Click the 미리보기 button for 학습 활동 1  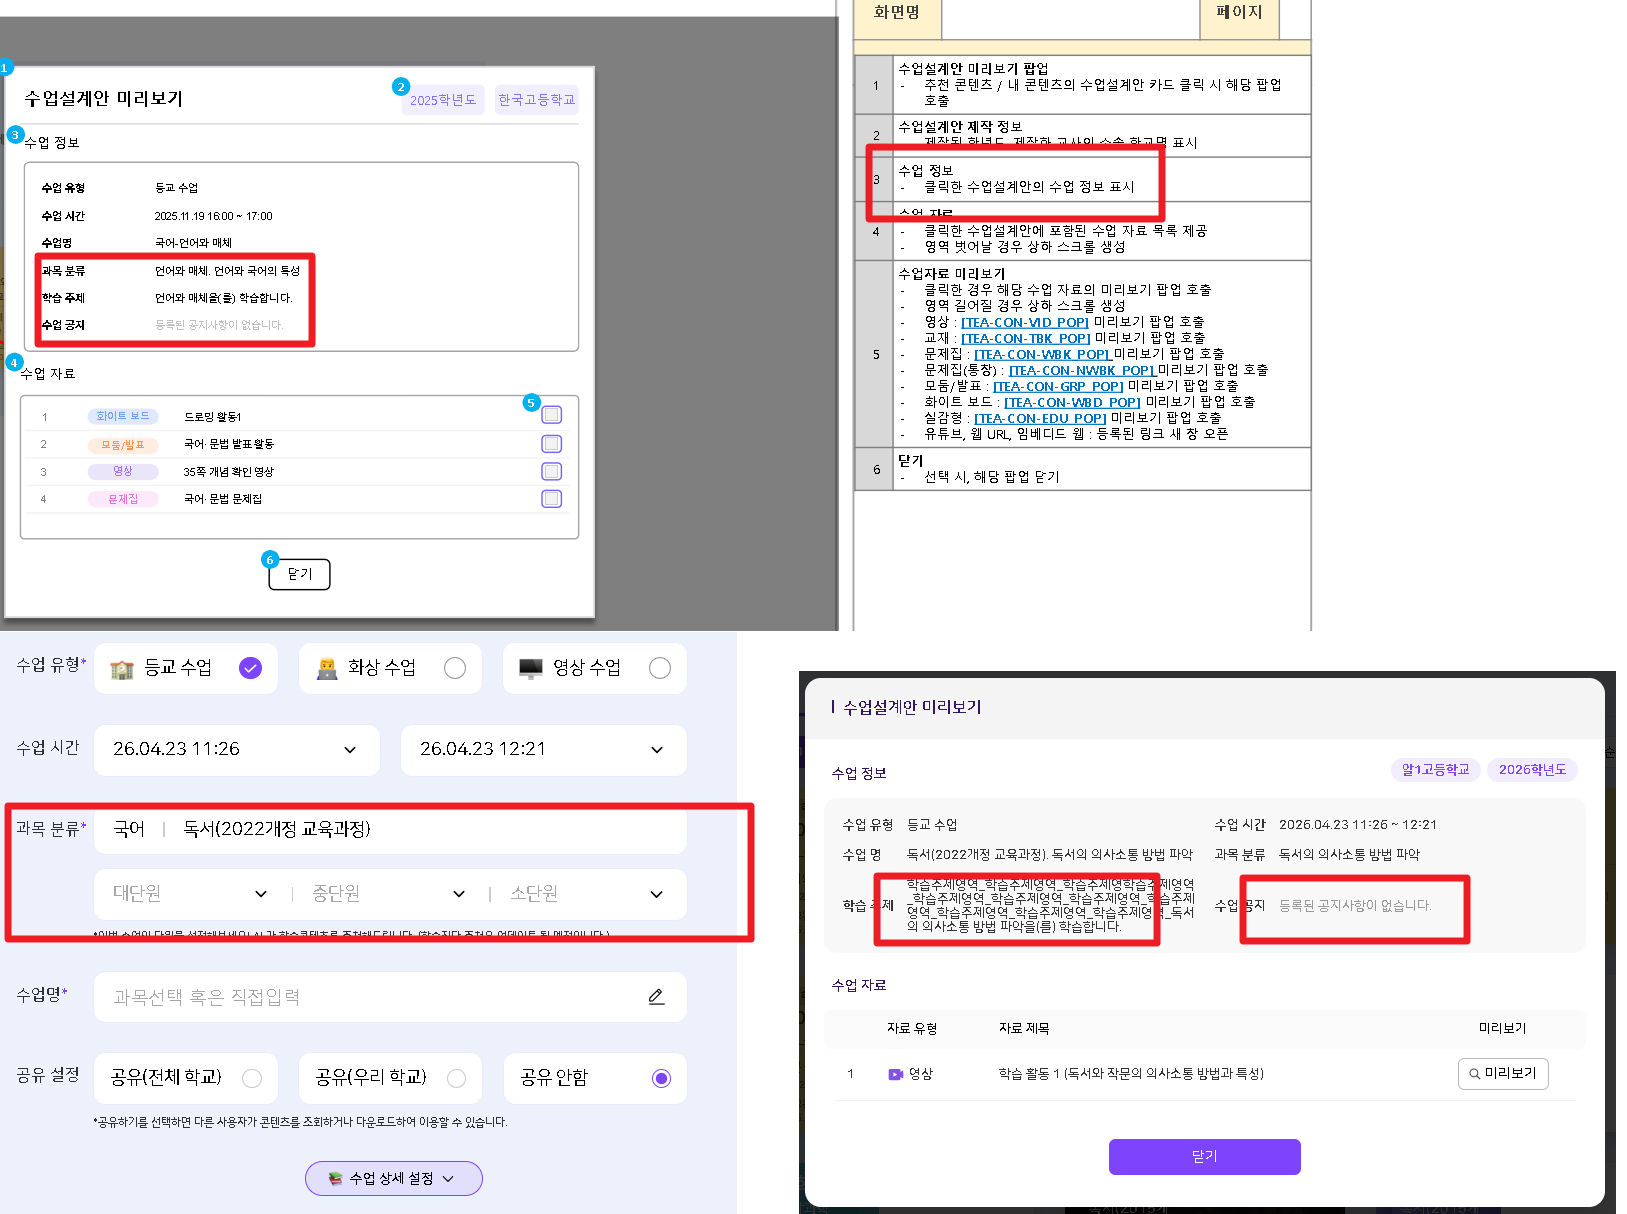pyautogui.click(x=1502, y=1073)
